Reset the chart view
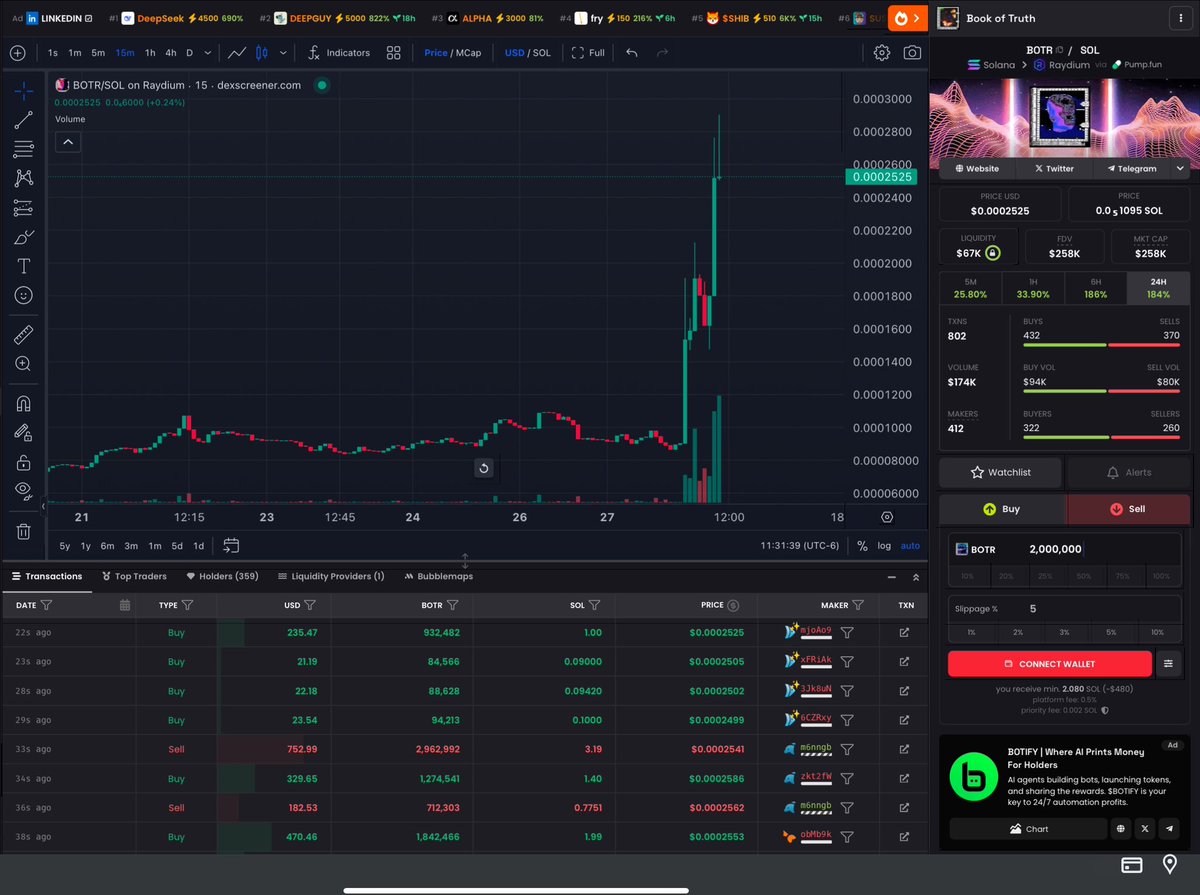 (484, 468)
